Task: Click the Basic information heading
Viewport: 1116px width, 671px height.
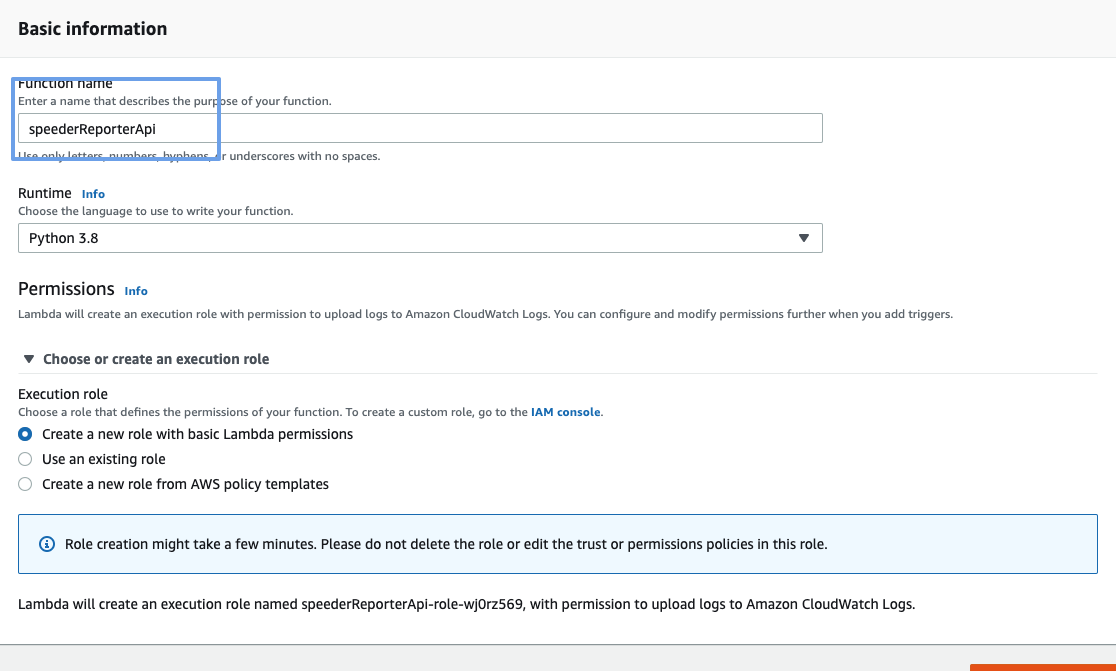Action: (x=93, y=28)
